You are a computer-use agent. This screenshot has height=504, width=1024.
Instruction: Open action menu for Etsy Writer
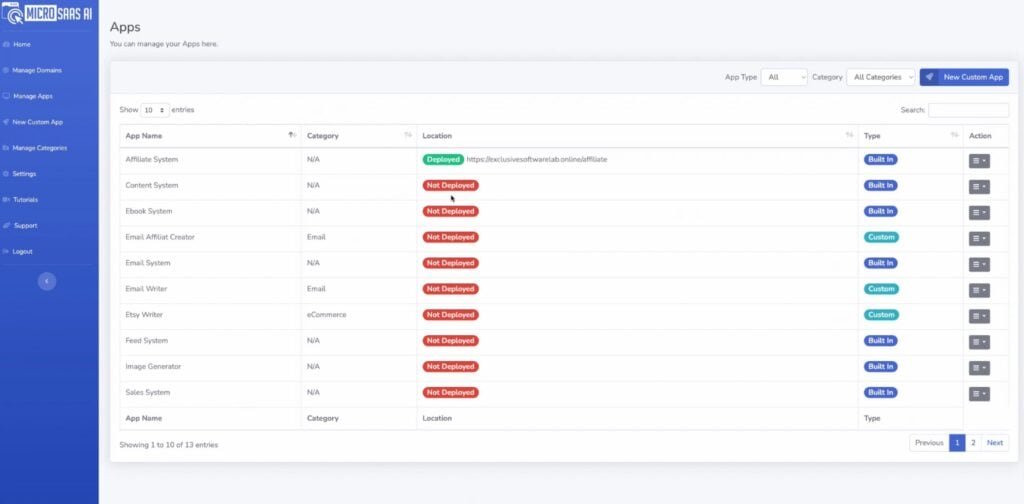(979, 316)
